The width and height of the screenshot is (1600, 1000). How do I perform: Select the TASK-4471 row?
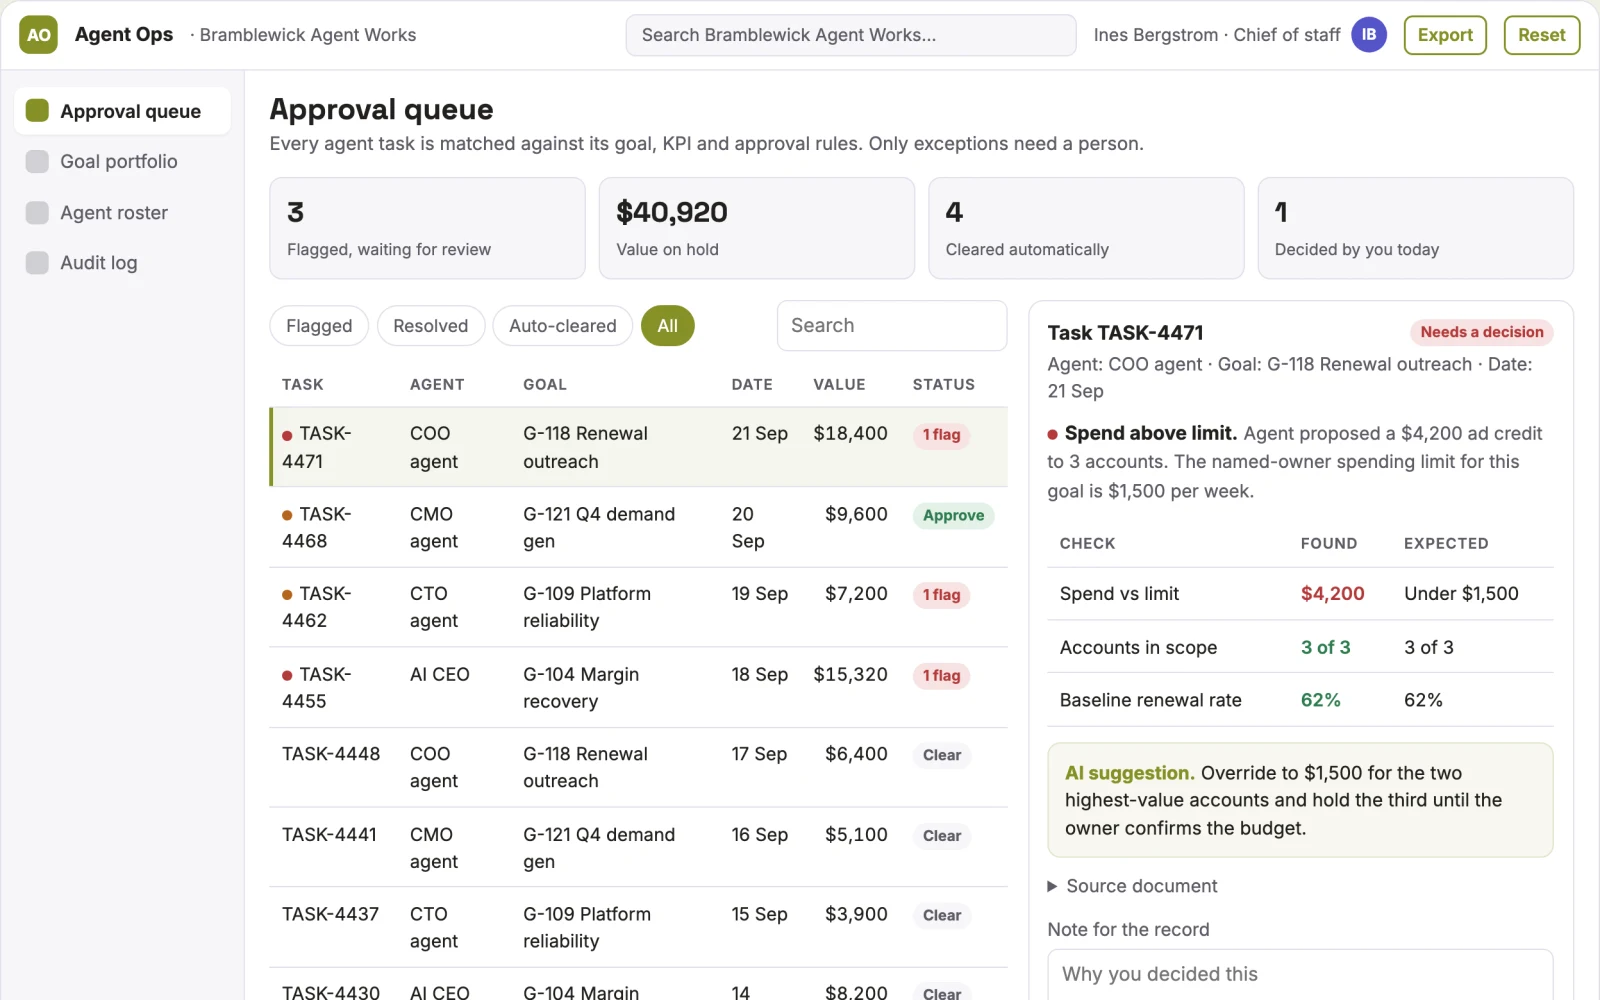(639, 447)
